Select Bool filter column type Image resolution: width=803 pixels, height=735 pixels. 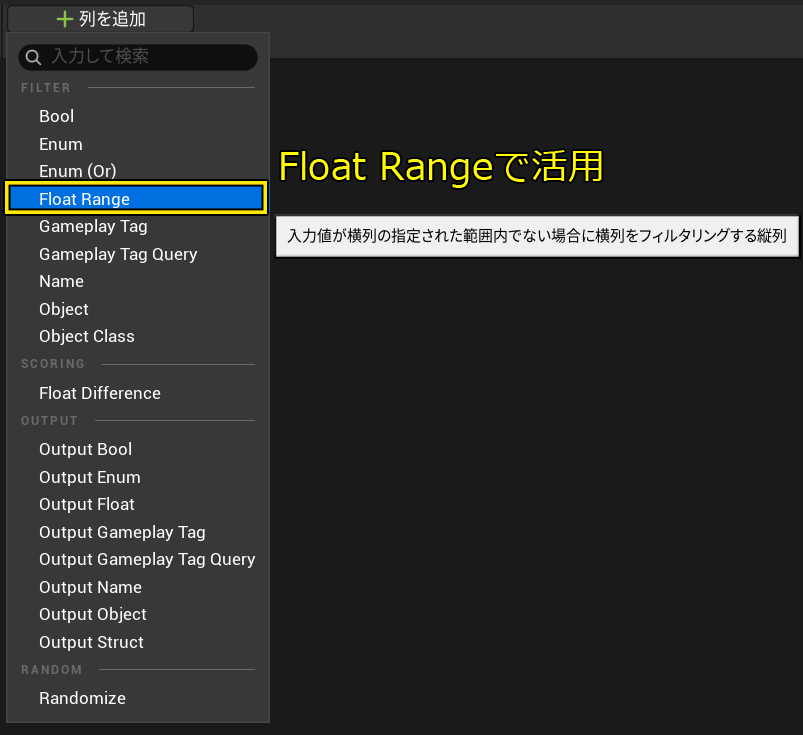tap(138, 116)
